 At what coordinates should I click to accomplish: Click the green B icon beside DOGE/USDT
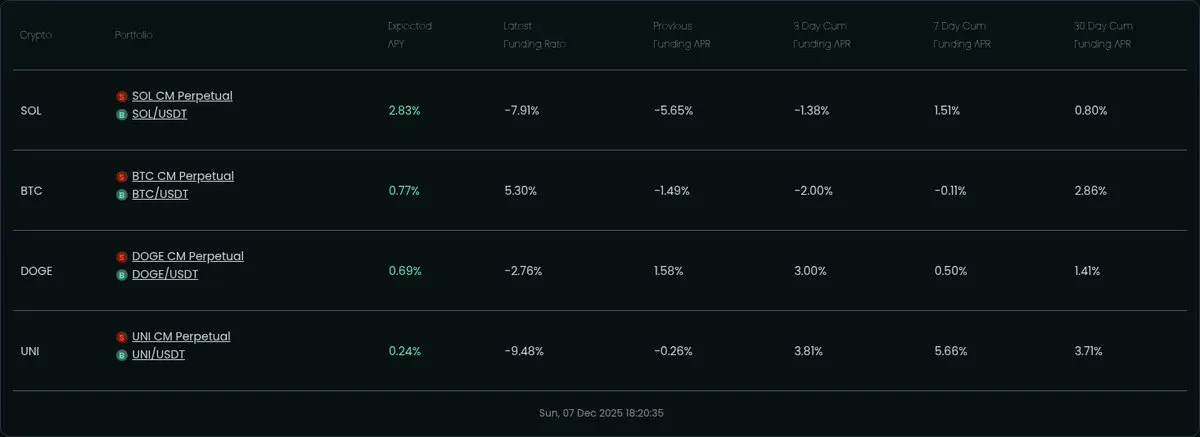tap(122, 274)
